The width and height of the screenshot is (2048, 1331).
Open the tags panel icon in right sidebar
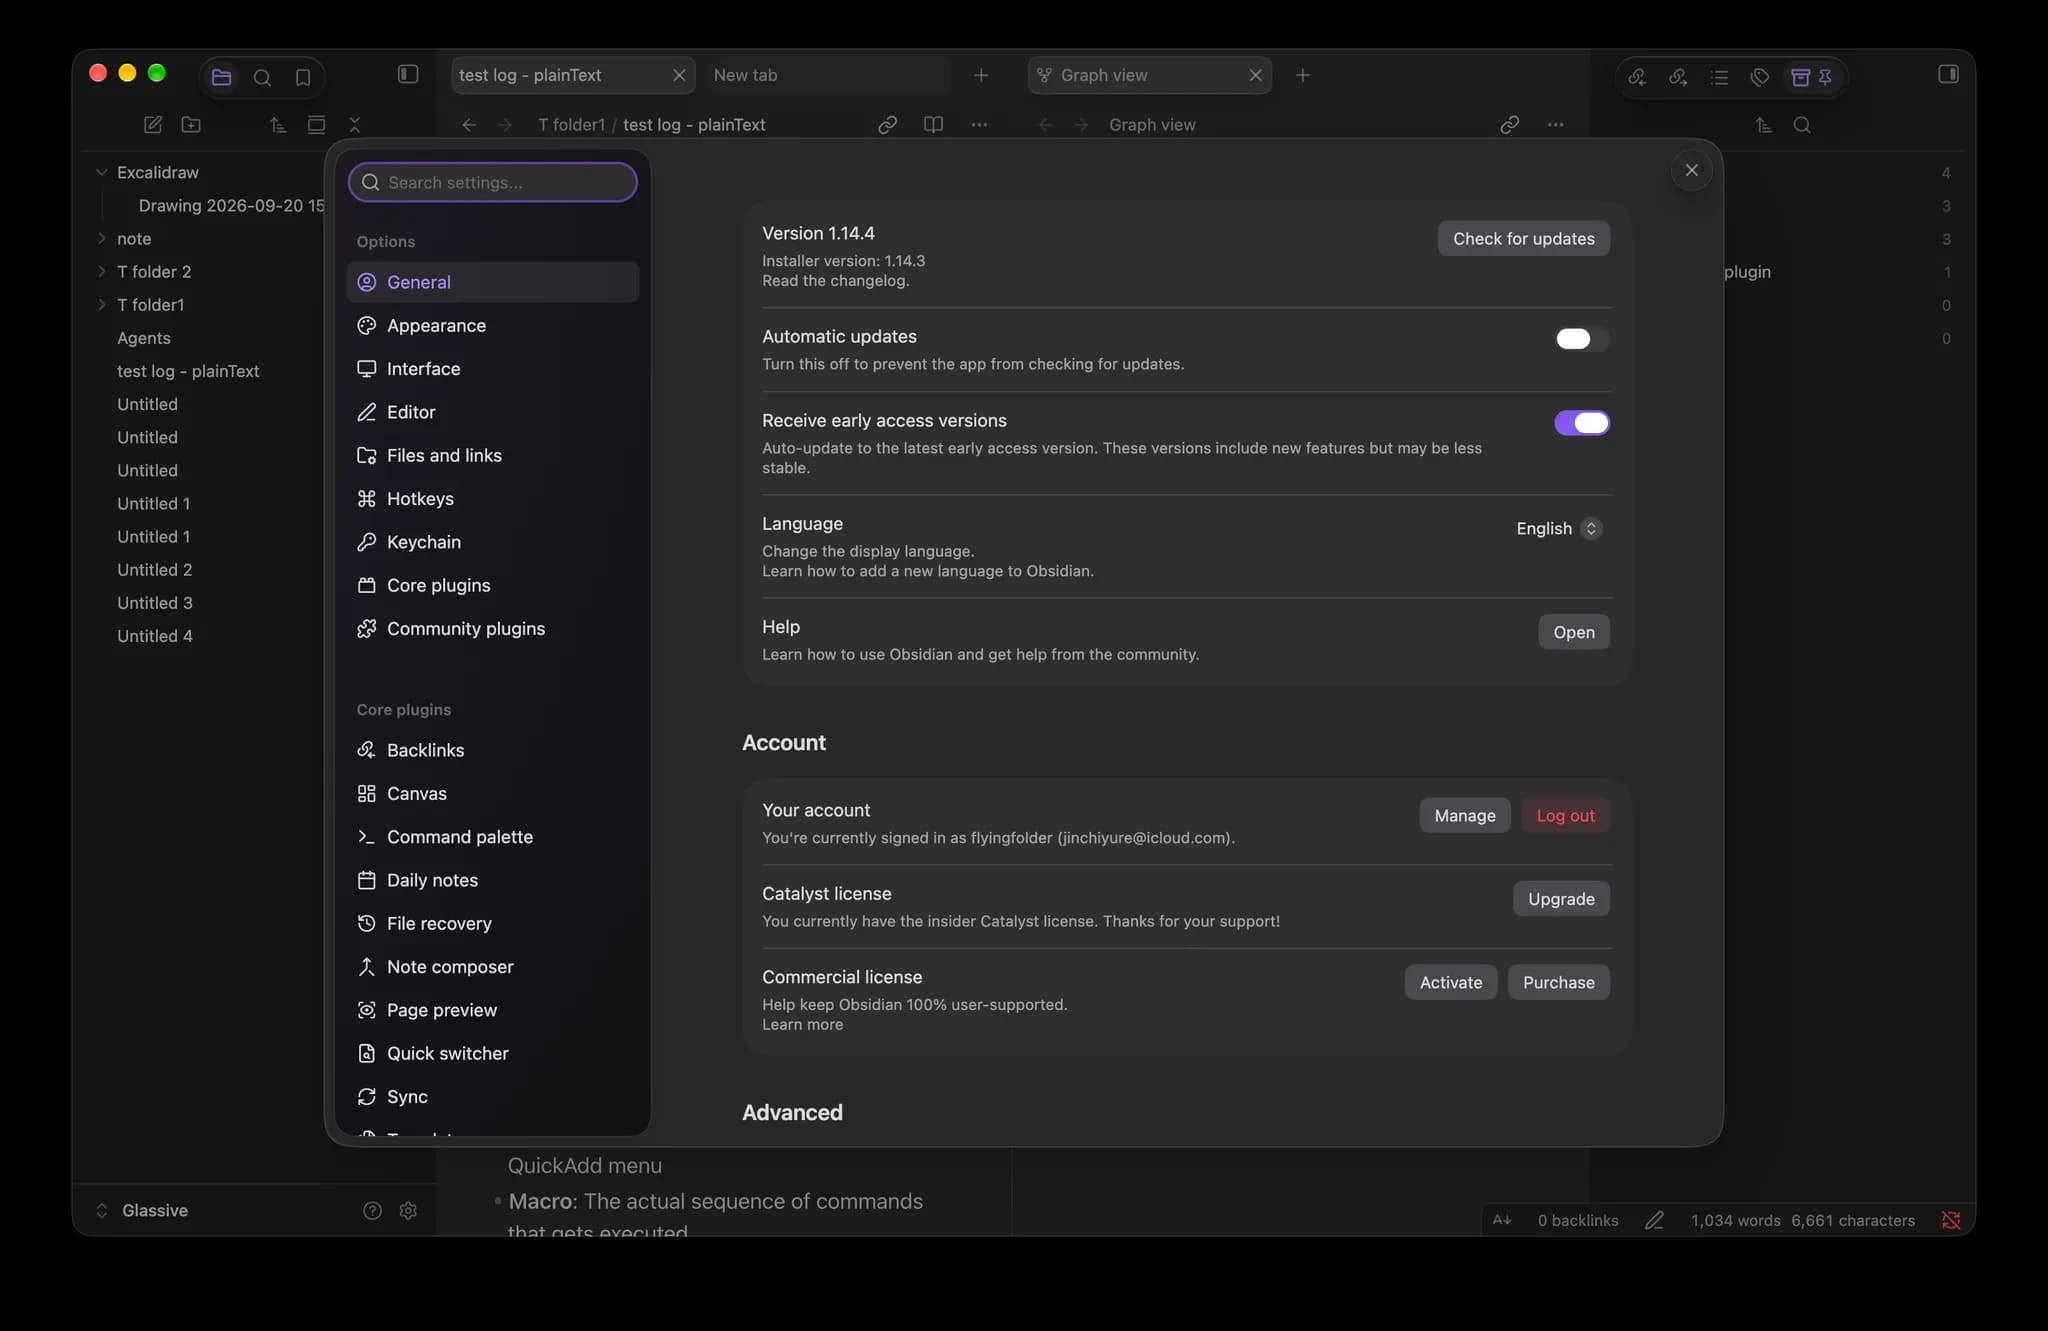1760,77
